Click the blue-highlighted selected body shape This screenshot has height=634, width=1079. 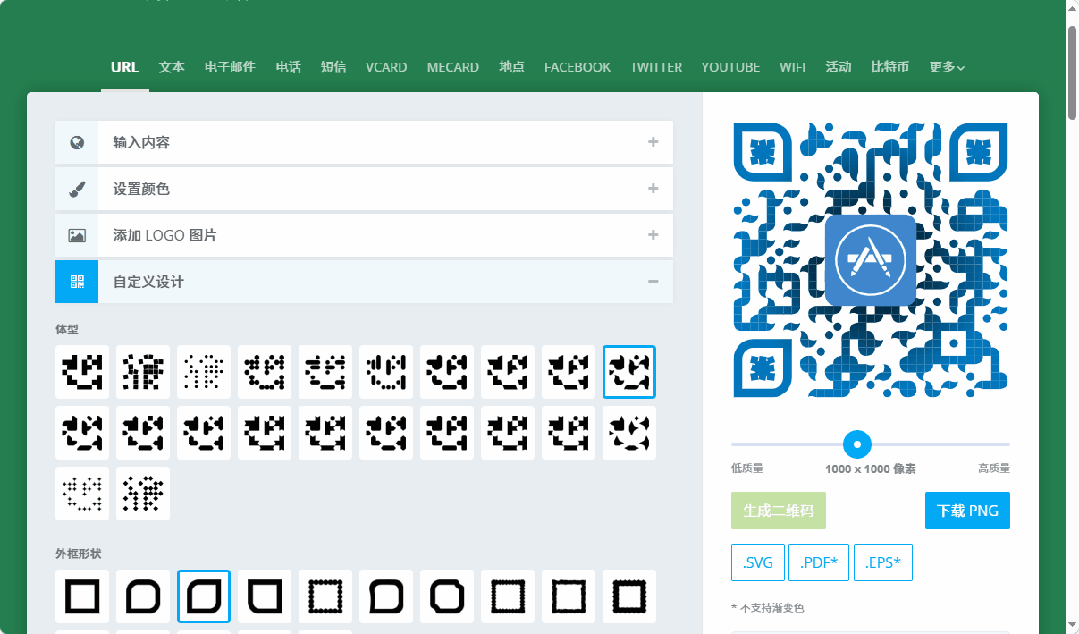[629, 372]
